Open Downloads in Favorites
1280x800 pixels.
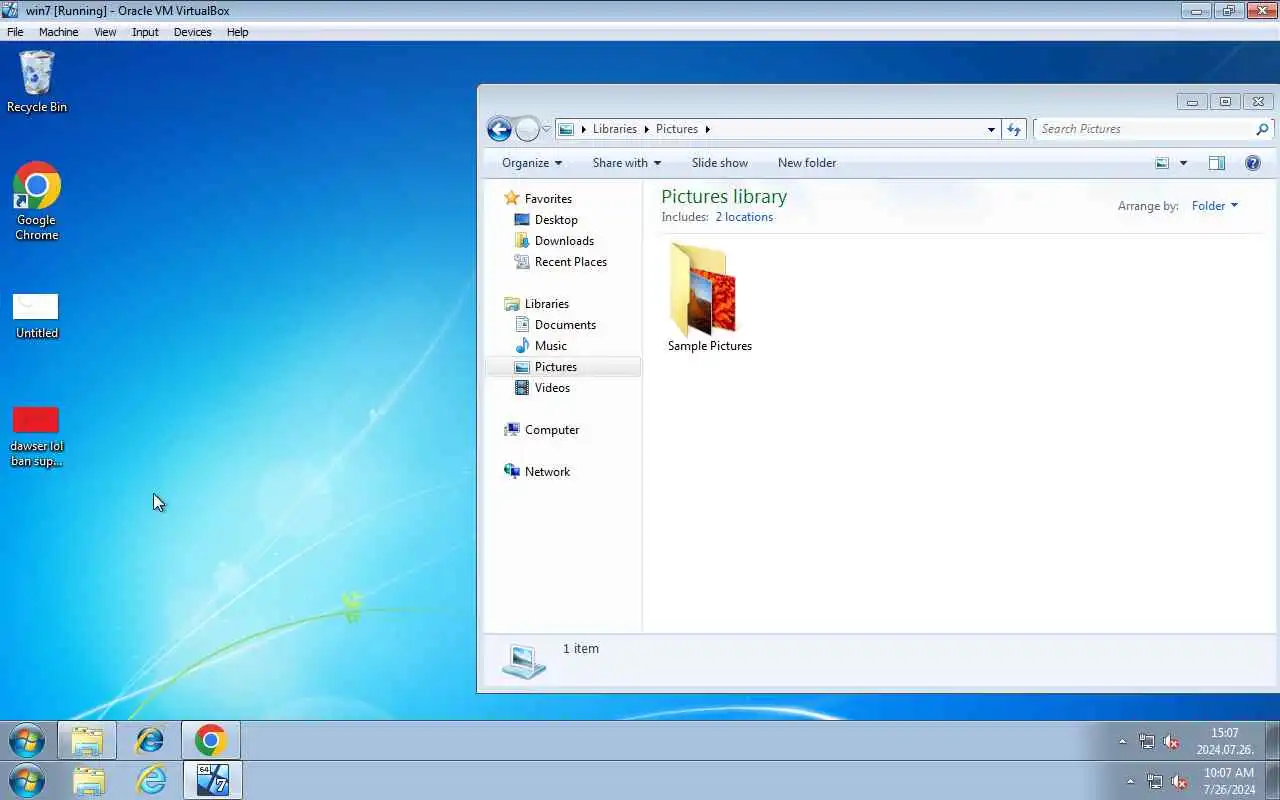pyautogui.click(x=554, y=241)
